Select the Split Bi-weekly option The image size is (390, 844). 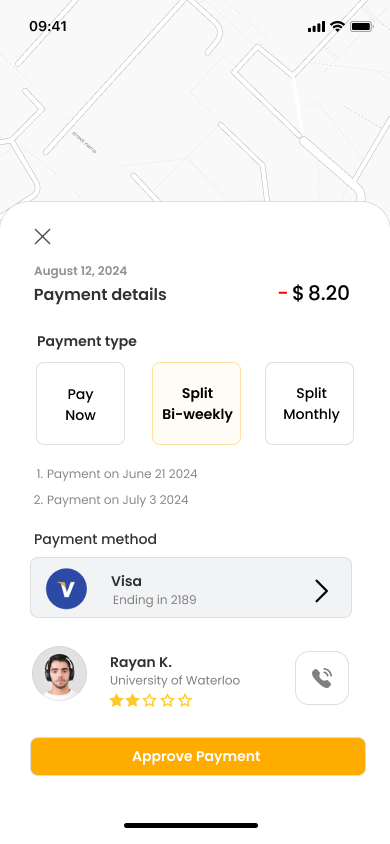[196, 404]
